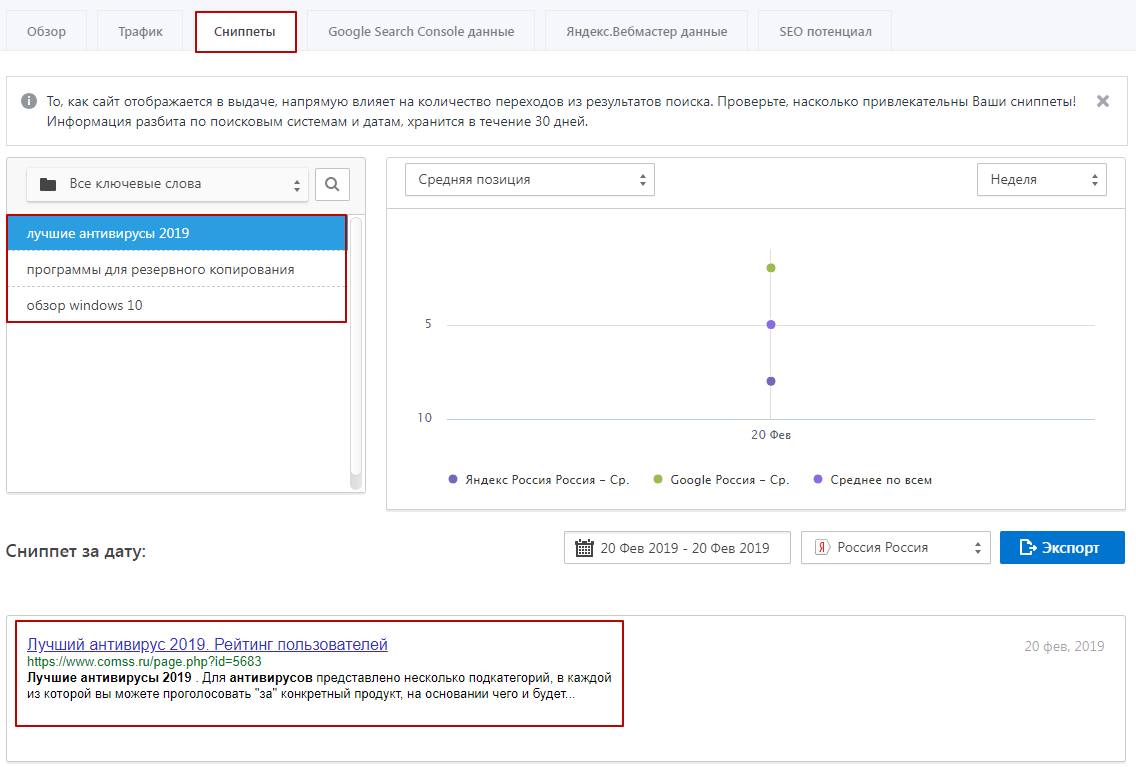
Task: Toggle legend Среднее по всем
Action: [873, 479]
